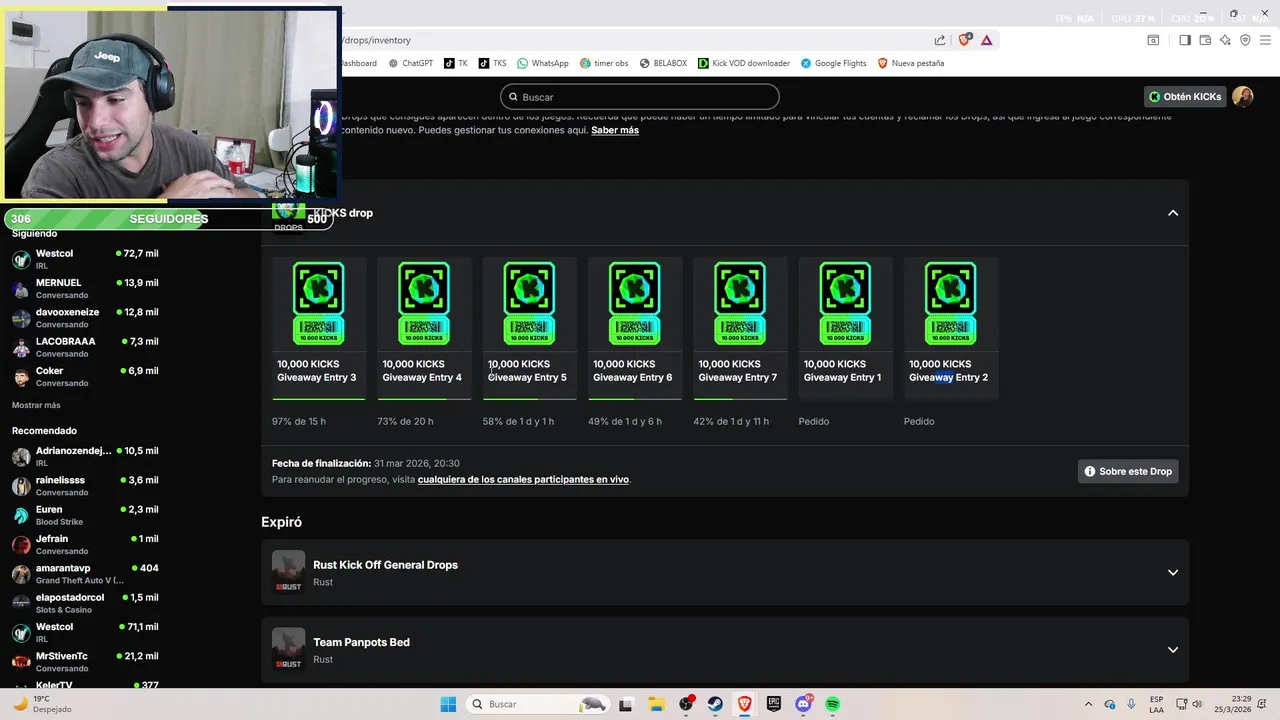Open the BELABOX bookmark

(x=664, y=63)
